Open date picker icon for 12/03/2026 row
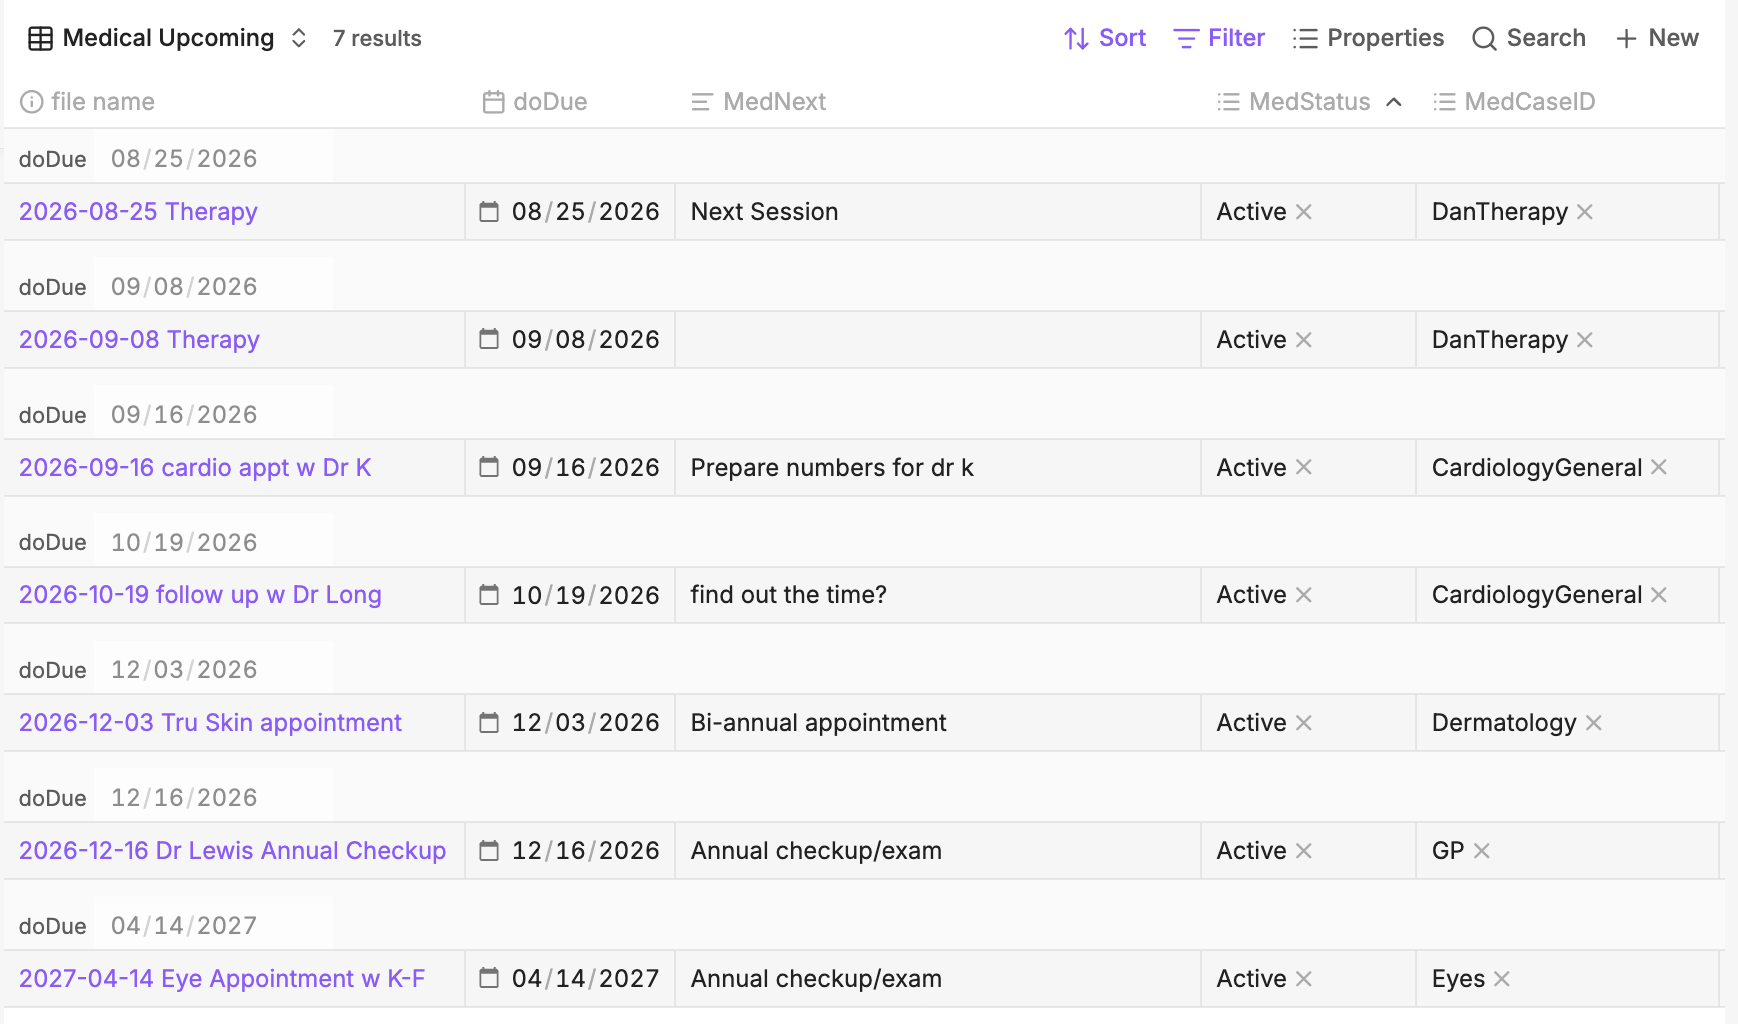 489,722
